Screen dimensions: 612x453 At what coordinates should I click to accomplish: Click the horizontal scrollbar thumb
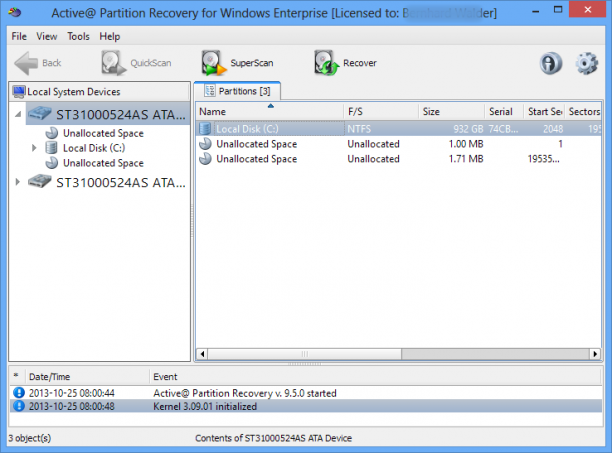point(305,354)
